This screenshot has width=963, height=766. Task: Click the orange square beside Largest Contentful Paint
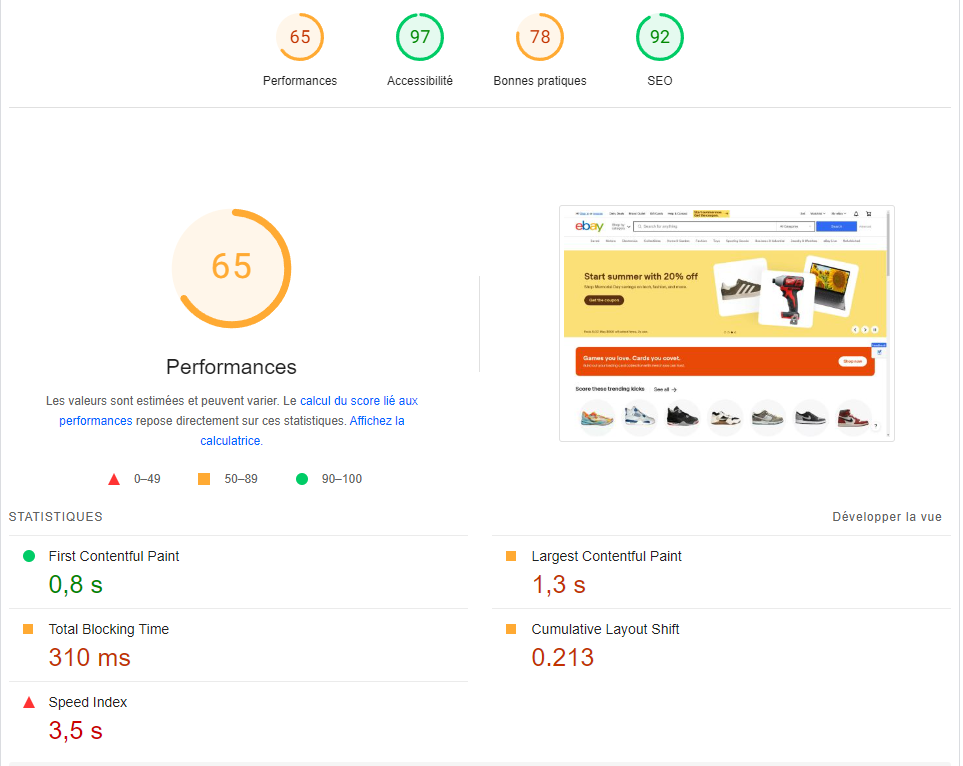pos(511,556)
